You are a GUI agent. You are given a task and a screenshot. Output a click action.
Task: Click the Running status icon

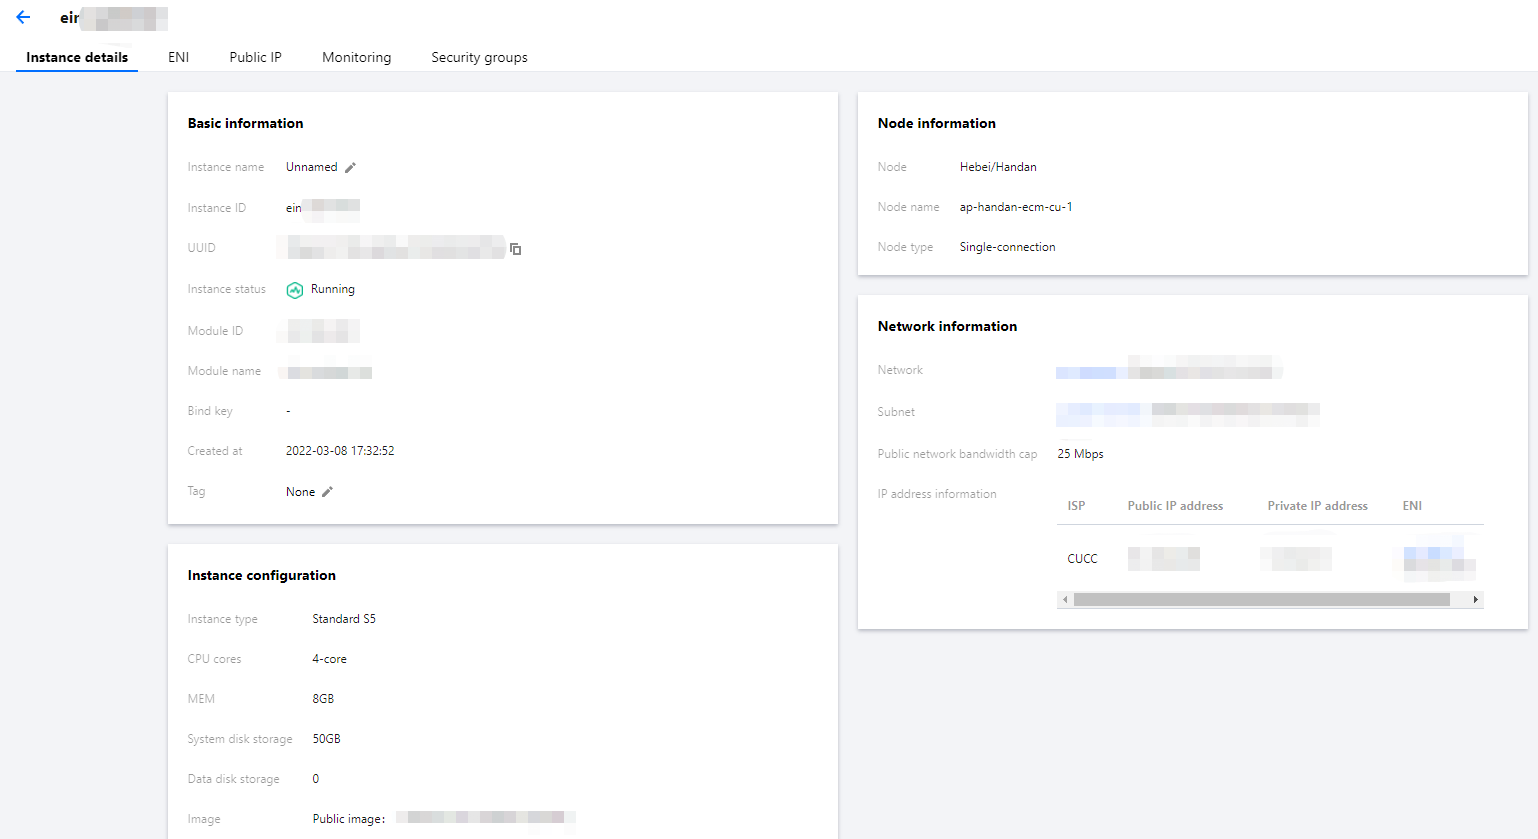[x=294, y=290]
